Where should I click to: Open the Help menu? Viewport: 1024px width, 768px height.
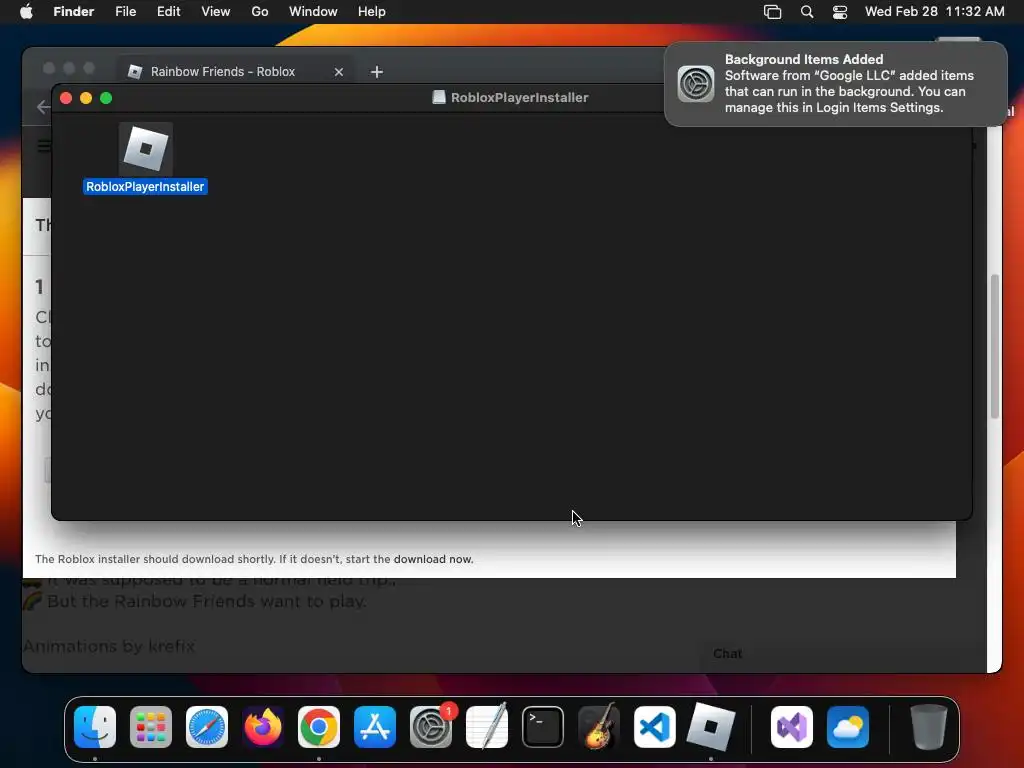372,12
